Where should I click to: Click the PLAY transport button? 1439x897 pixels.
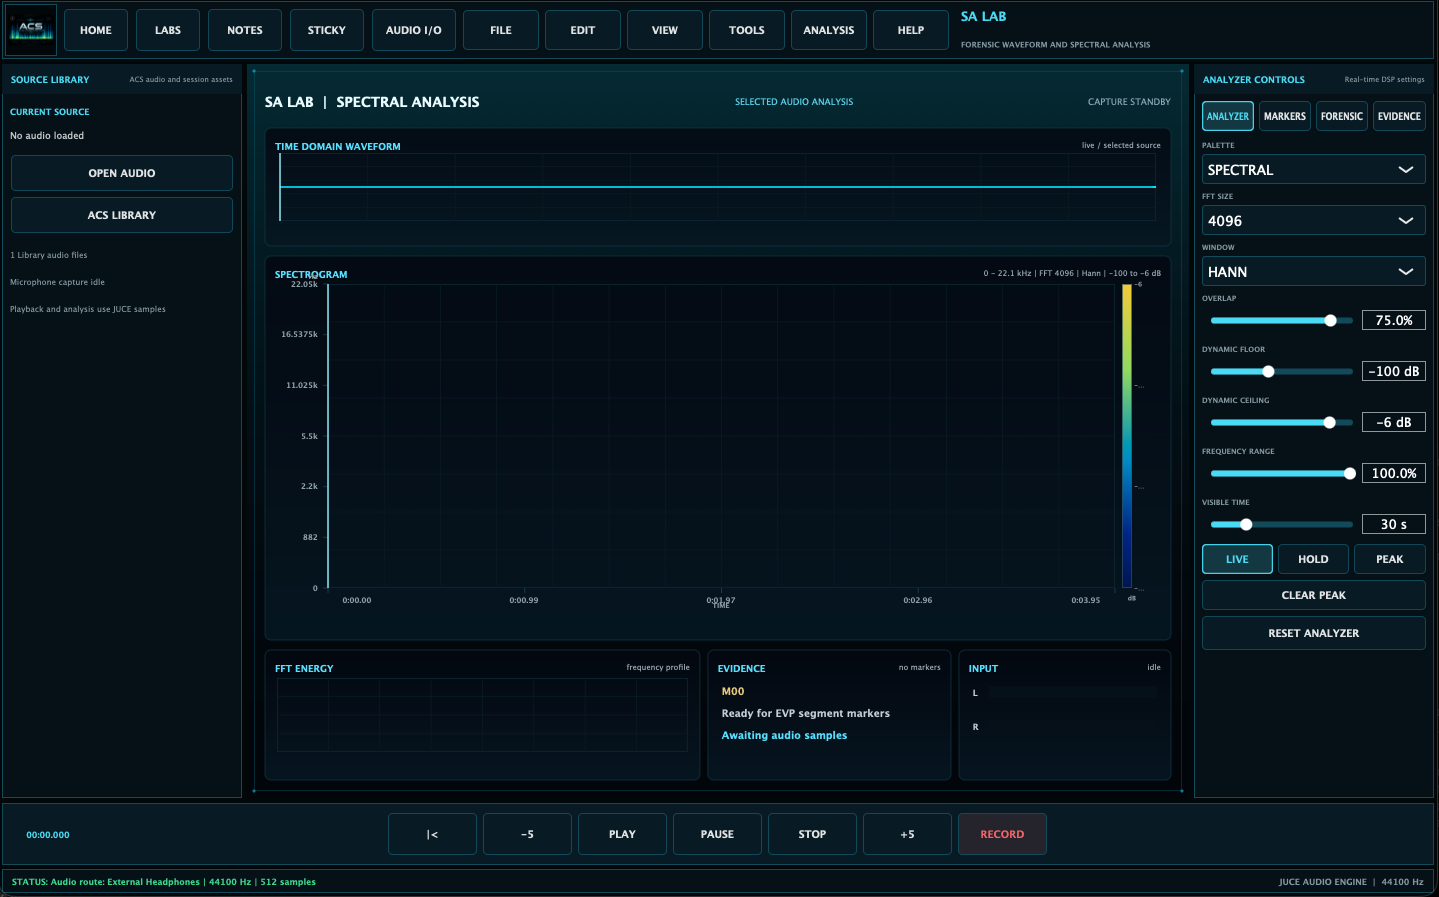click(622, 834)
